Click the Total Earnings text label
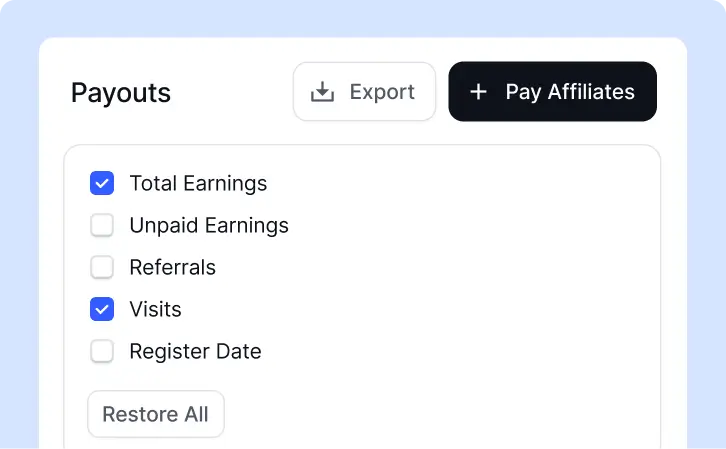 click(198, 183)
